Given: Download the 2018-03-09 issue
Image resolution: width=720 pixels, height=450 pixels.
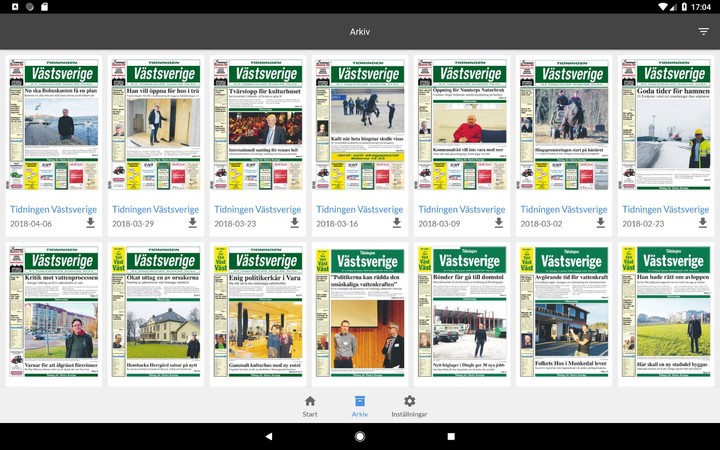Looking at the screenshot, I should (499, 223).
